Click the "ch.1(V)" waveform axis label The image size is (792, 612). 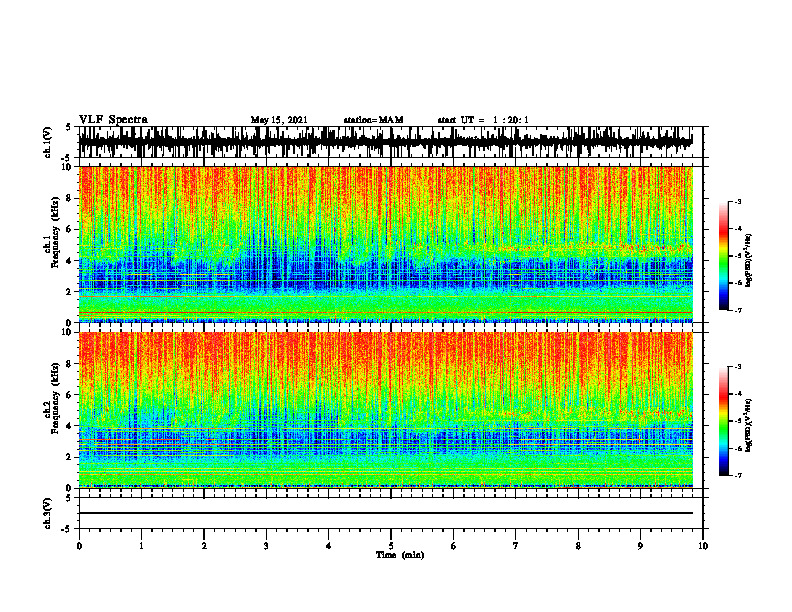tap(48, 142)
